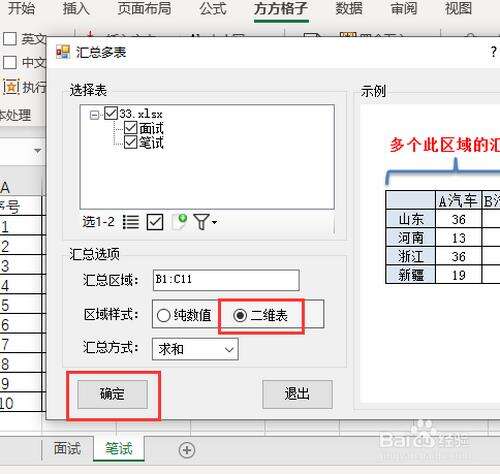Click the 确定 button

click(x=112, y=394)
